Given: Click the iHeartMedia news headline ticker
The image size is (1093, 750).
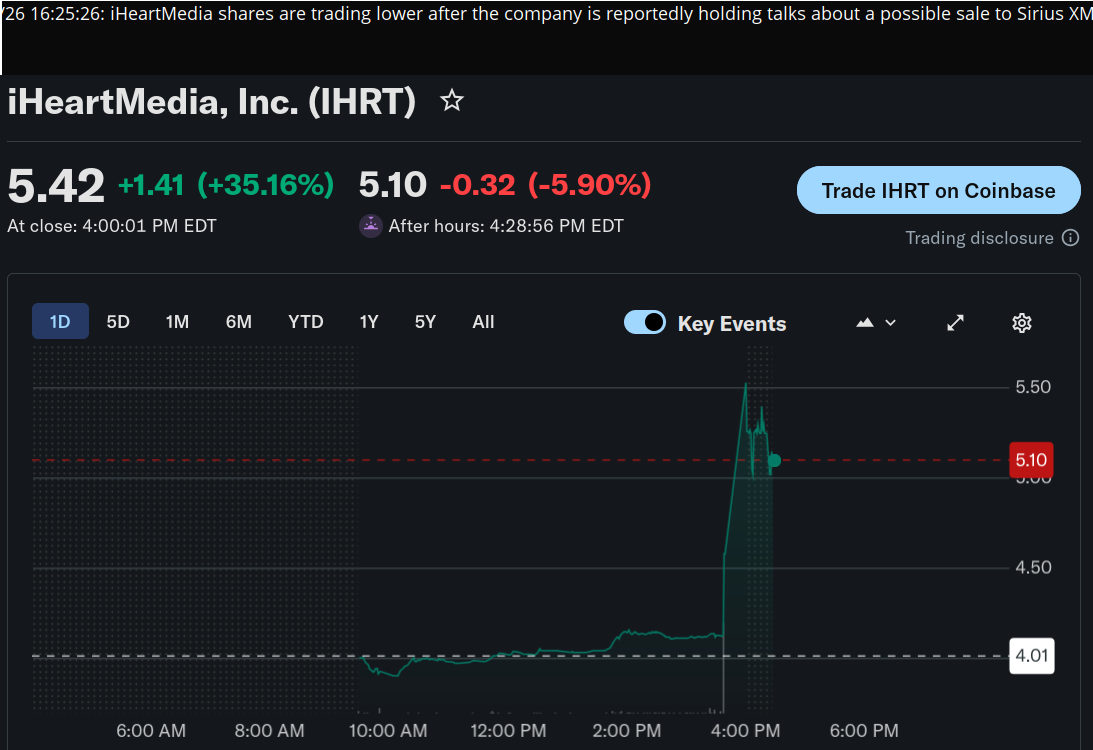Looking at the screenshot, I should 546,14.
